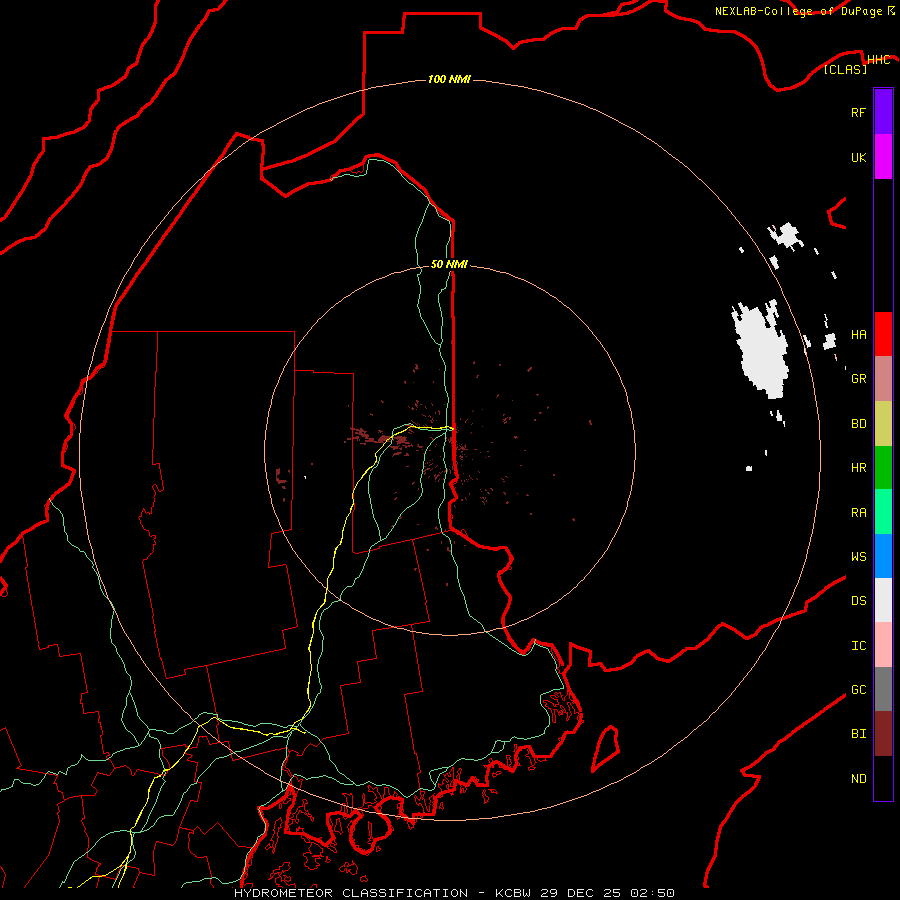Screen dimensions: 900x900
Task: Click the 100 NMI range ring label
Action: click(x=449, y=79)
